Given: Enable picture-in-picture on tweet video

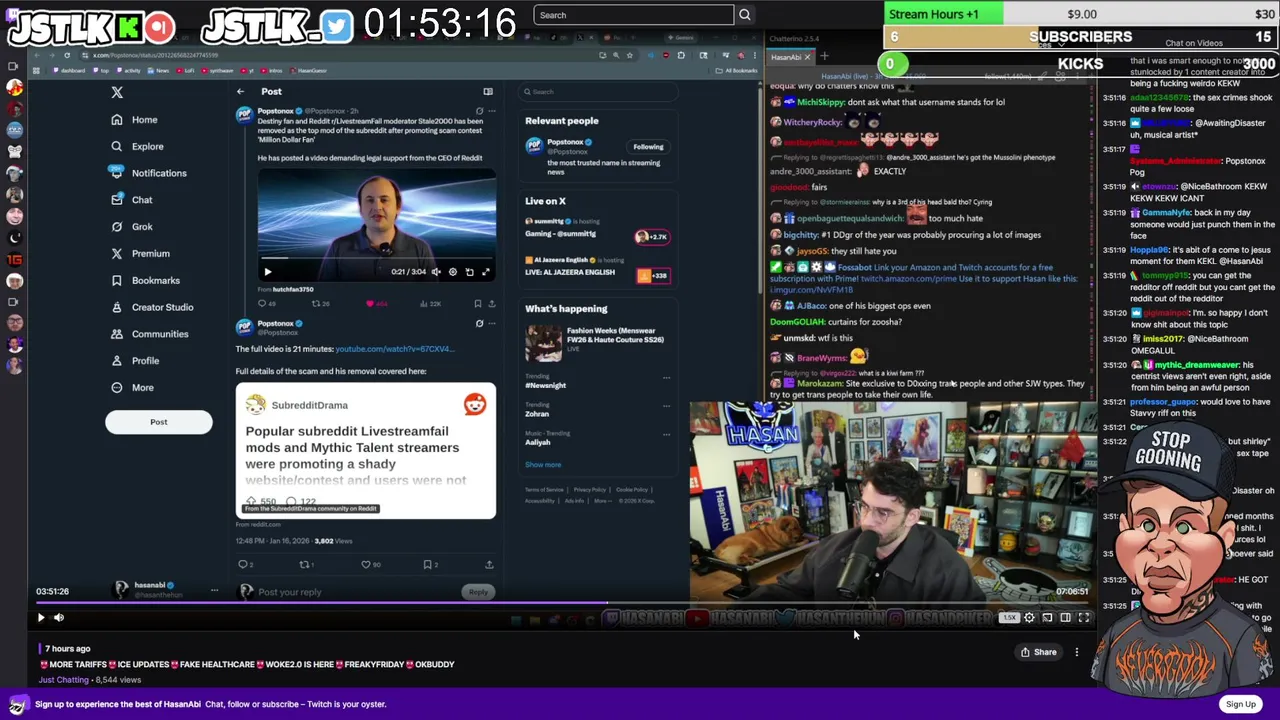Looking at the screenshot, I should pyautogui.click(x=469, y=272).
